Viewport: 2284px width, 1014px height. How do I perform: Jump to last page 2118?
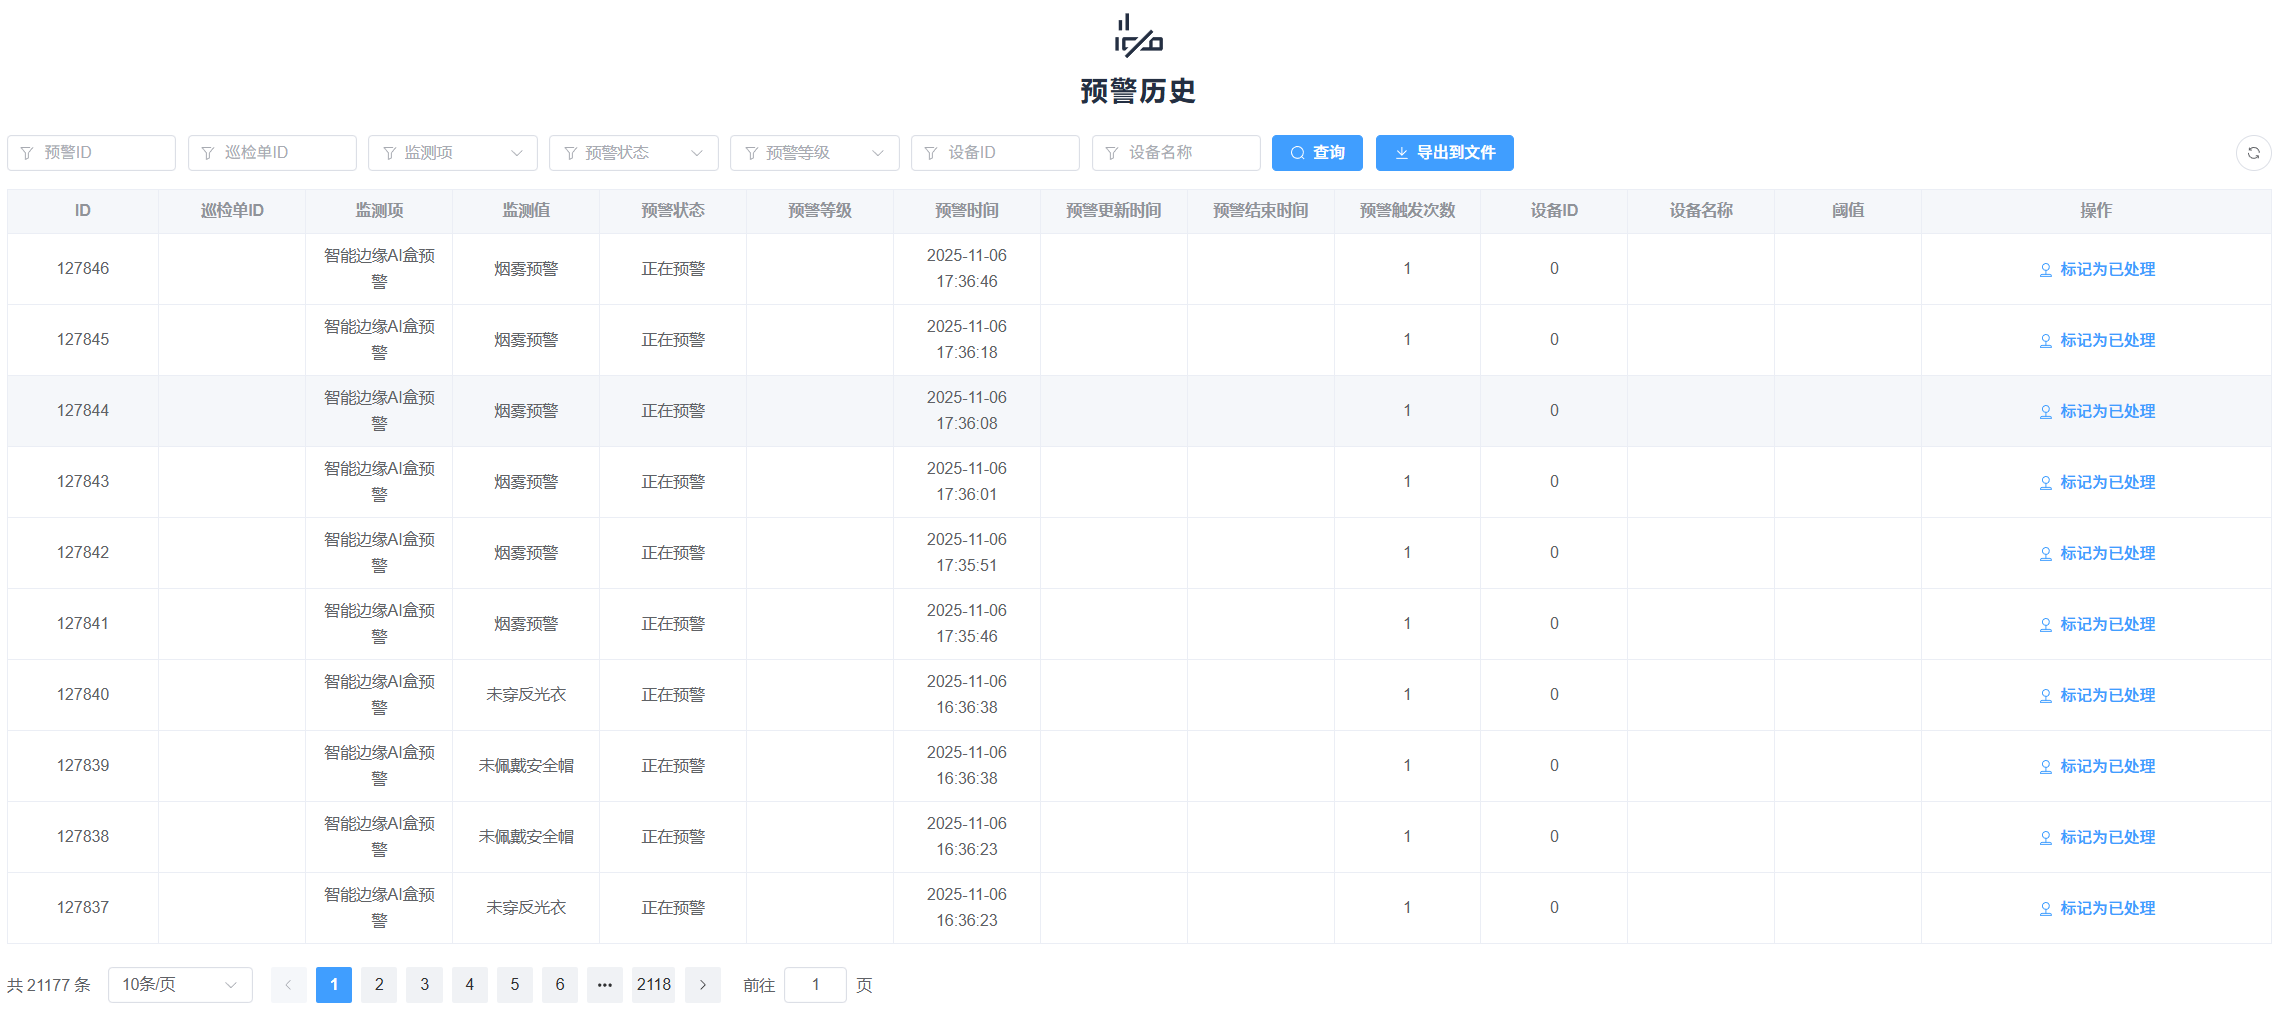(653, 985)
